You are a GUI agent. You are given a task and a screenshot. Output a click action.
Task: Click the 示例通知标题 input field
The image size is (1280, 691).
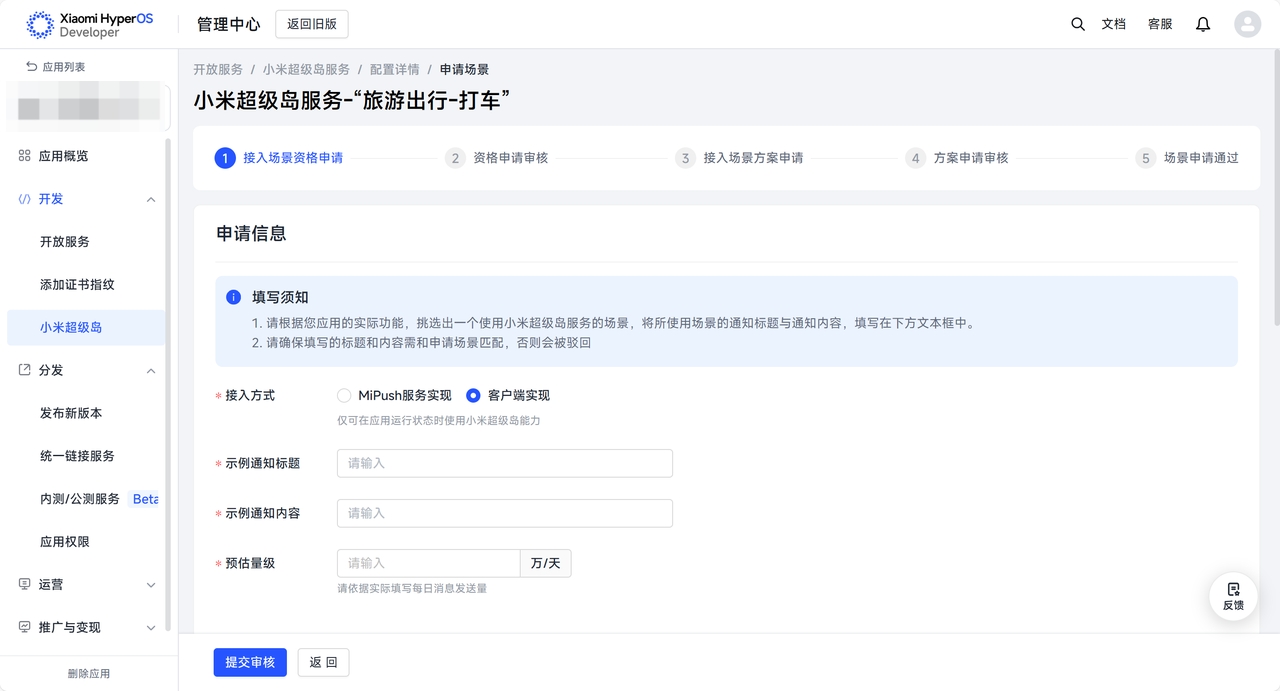(x=504, y=463)
